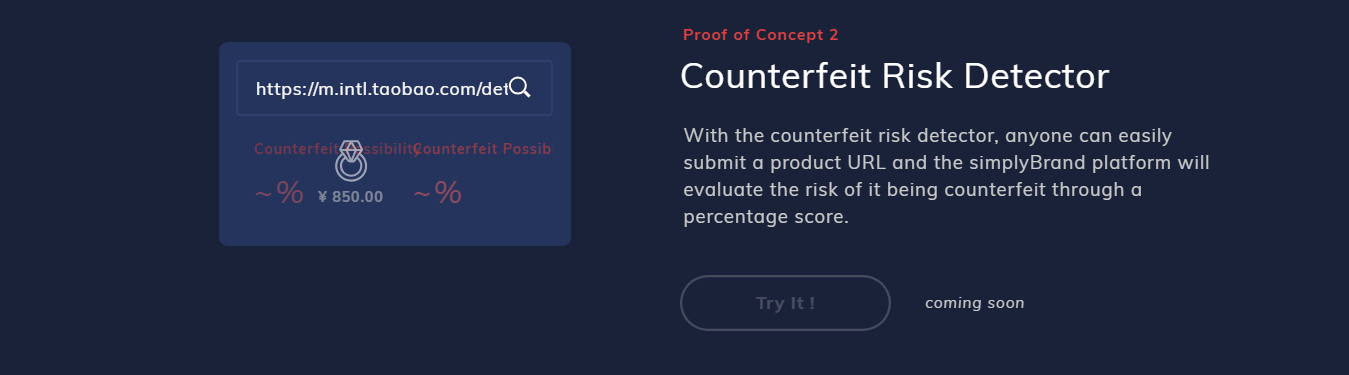This screenshot has height=375, width=1349.
Task: Click the left "Counterfeit Possibility" label
Action: pos(336,149)
